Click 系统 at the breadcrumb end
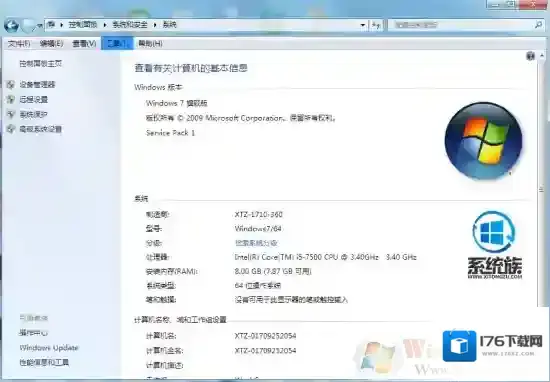 [169, 25]
